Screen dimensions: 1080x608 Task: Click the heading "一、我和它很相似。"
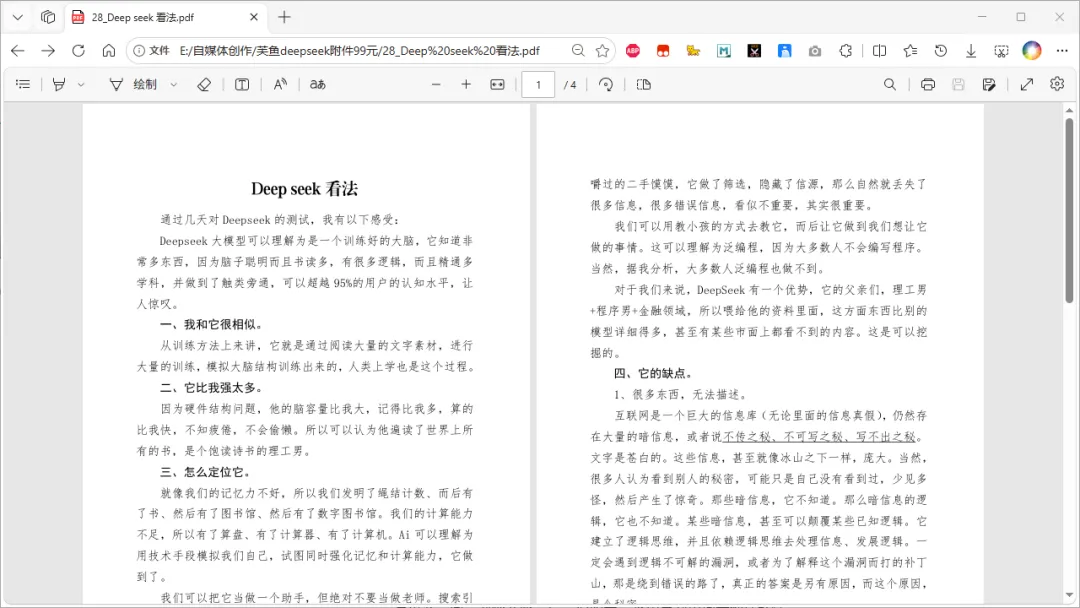coord(212,324)
